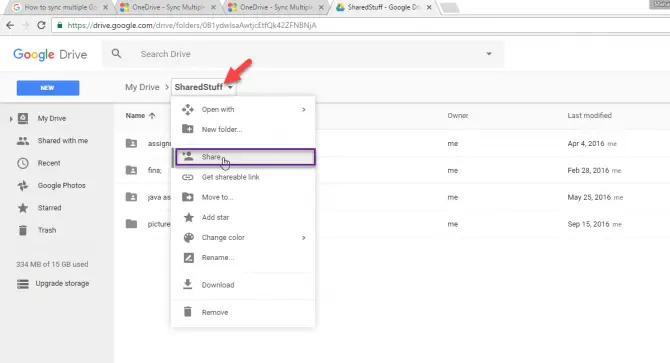Reload the page with refresh icon
The height and width of the screenshot is (363, 670).
[41, 25]
